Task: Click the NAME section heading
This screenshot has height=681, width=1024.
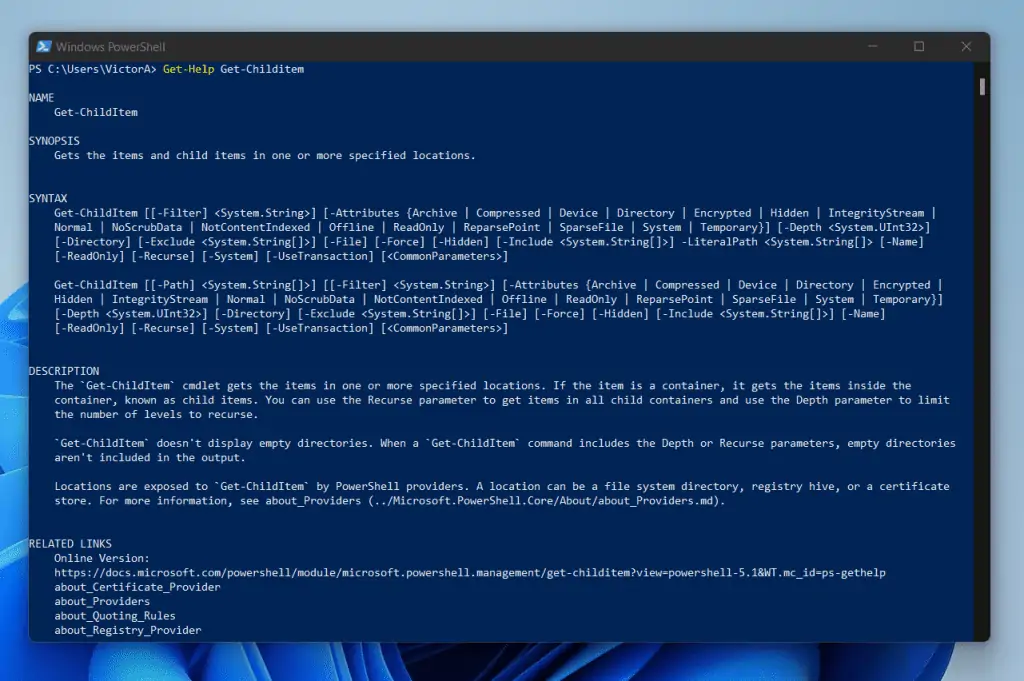Action: coord(41,98)
